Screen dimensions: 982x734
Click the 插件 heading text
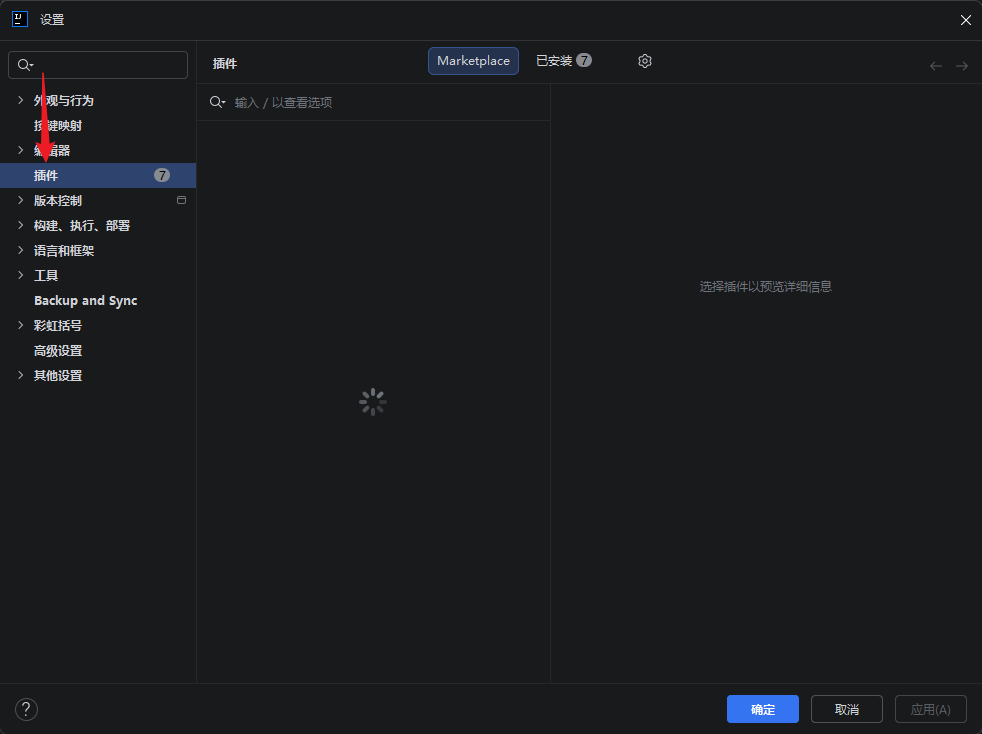[225, 63]
